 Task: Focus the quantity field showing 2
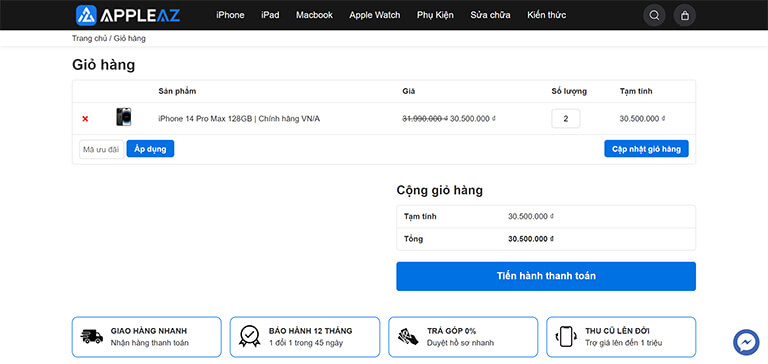tap(566, 119)
